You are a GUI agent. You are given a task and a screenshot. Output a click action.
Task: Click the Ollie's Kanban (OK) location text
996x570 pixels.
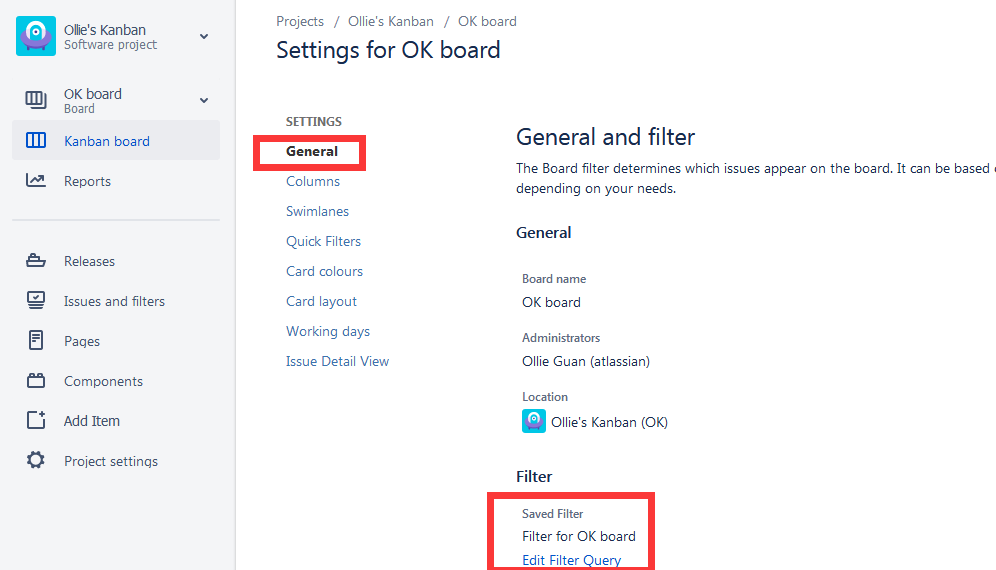click(x=609, y=422)
